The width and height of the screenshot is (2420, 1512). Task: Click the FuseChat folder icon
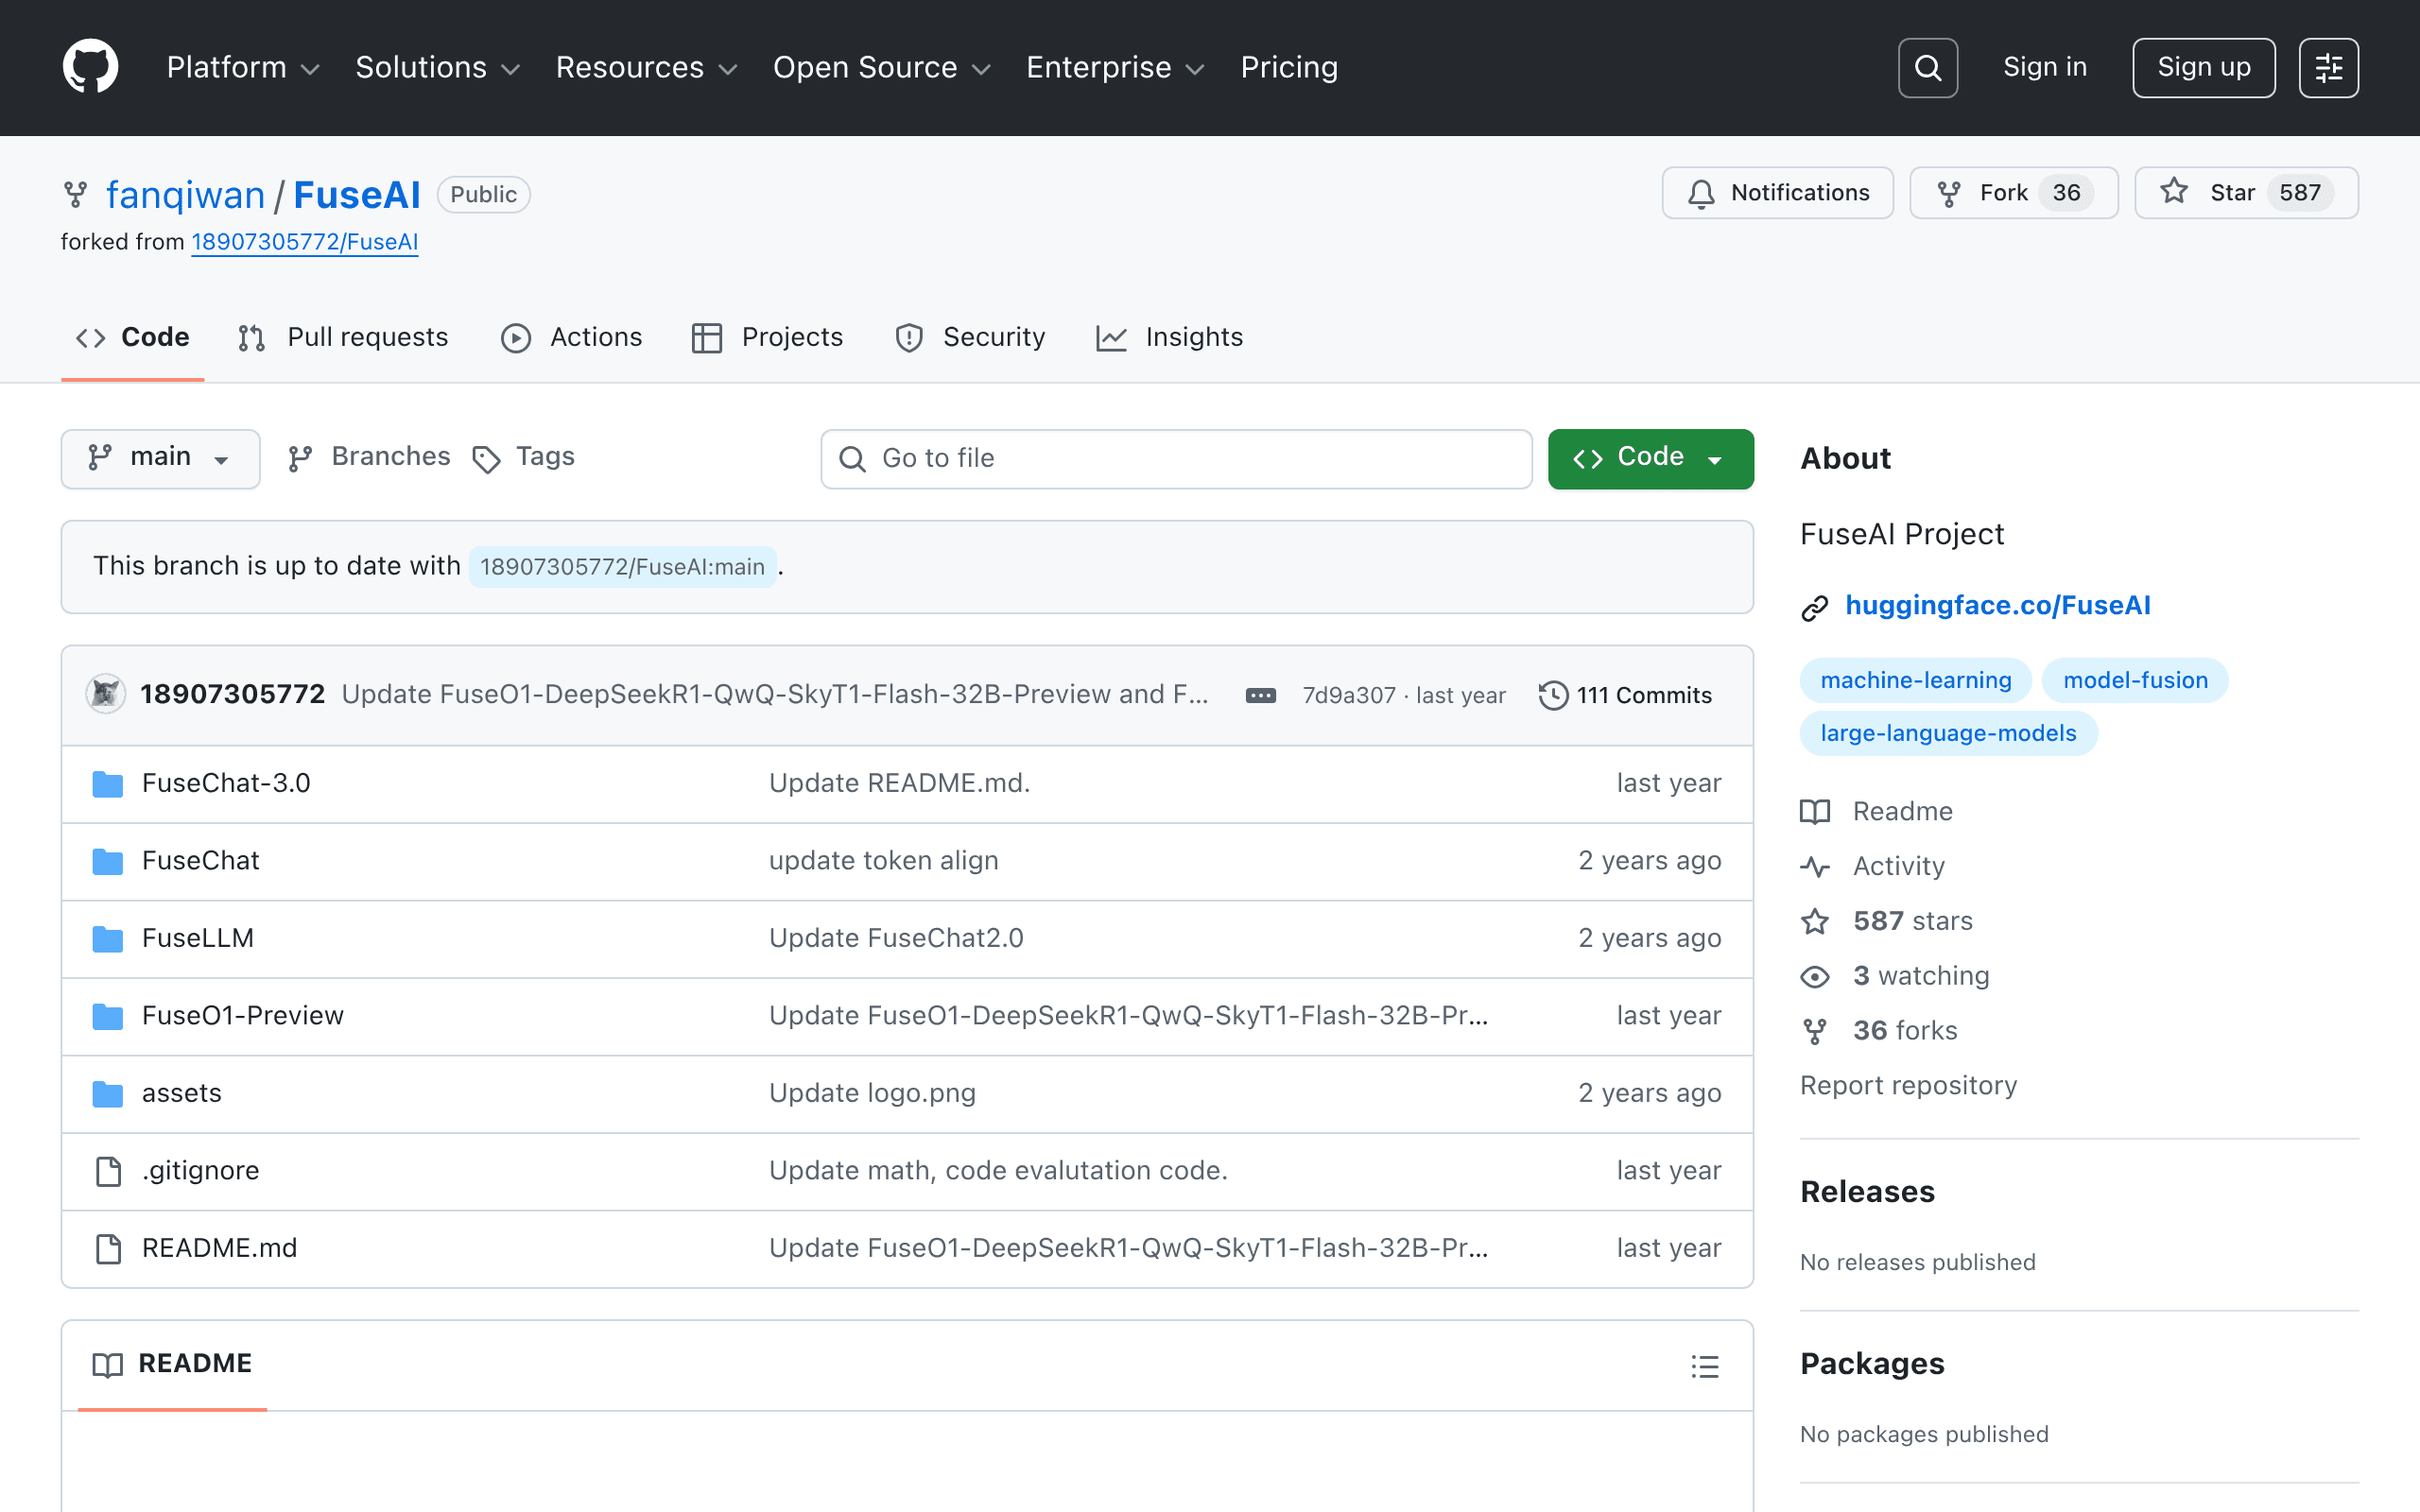tap(108, 862)
